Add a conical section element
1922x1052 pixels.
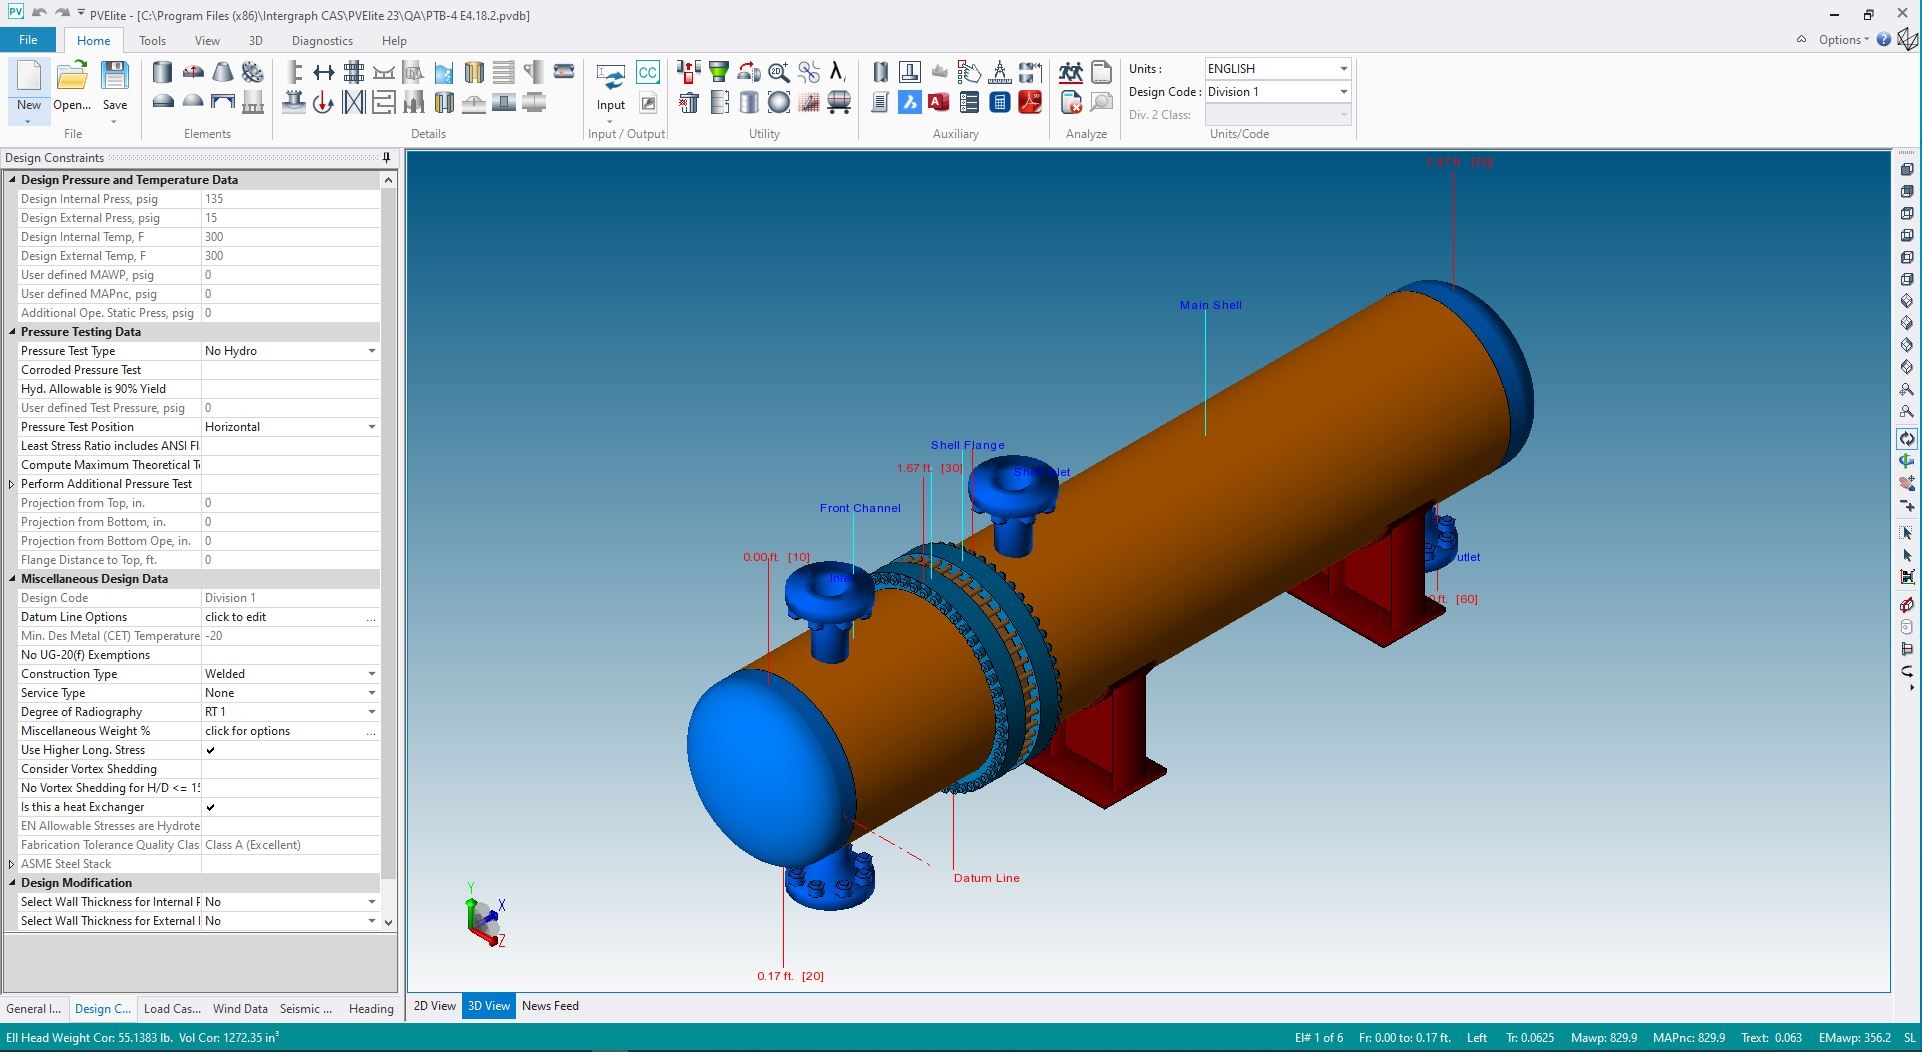(223, 72)
